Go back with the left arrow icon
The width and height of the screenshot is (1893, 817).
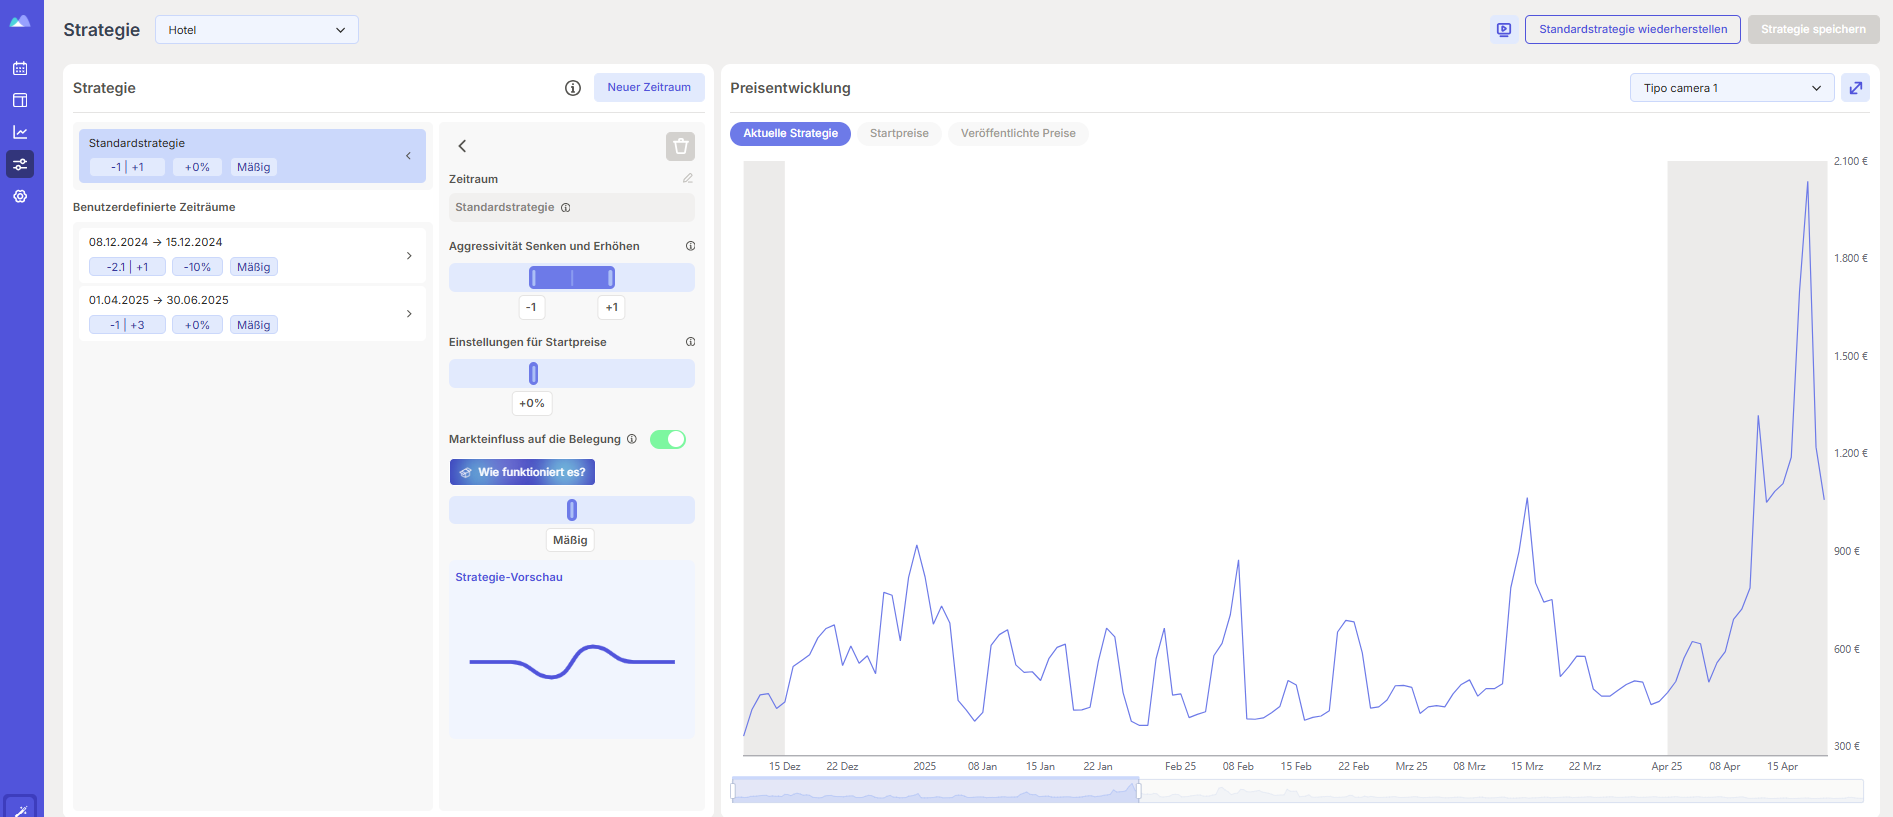[462, 146]
